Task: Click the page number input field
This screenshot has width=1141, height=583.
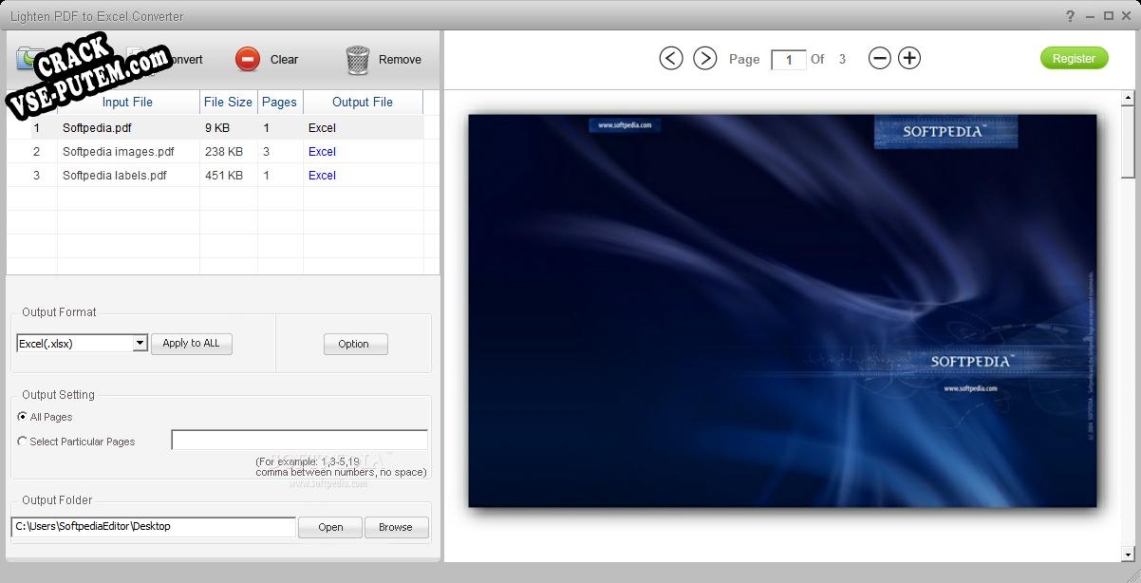Action: [788, 60]
